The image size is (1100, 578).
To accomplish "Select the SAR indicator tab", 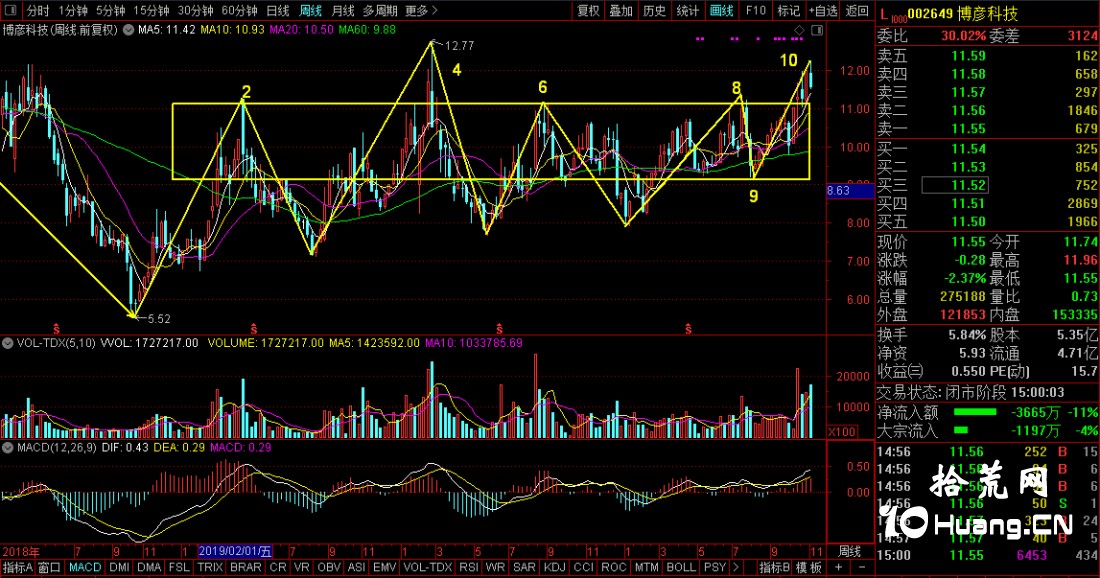I will [x=524, y=567].
